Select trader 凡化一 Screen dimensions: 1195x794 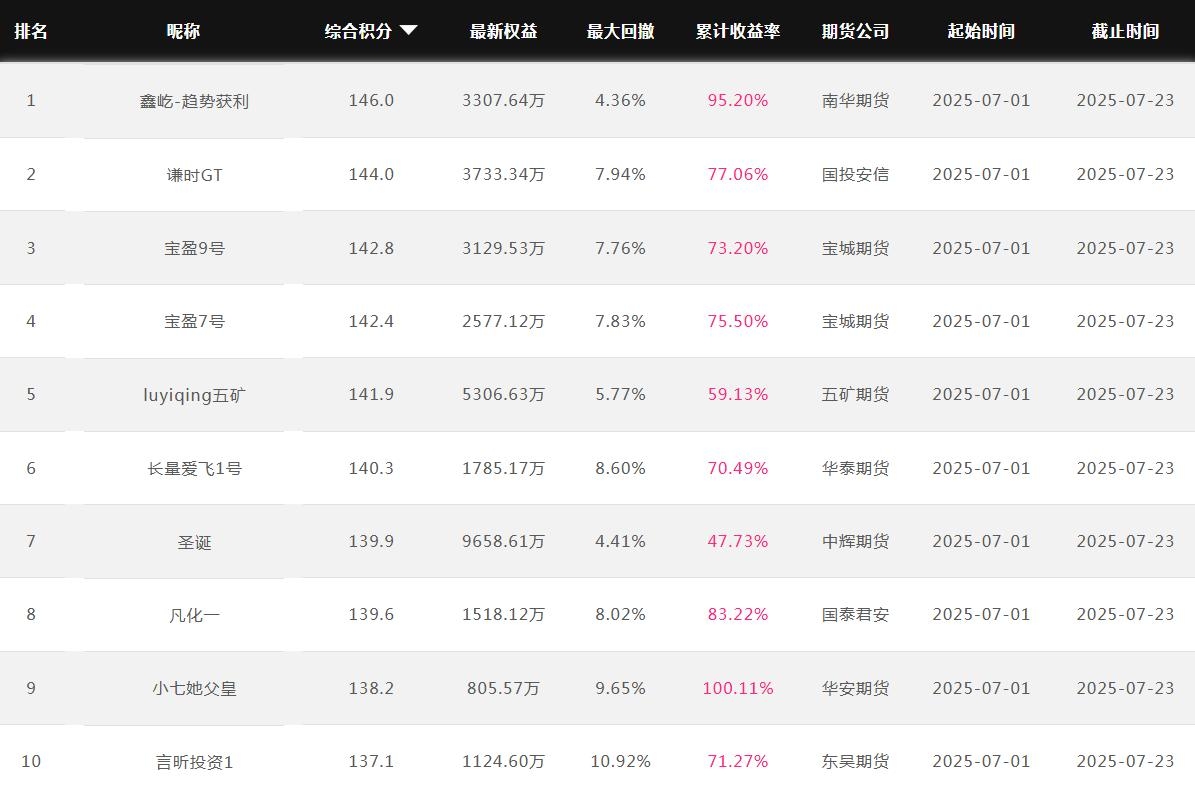pyautogui.click(x=194, y=615)
